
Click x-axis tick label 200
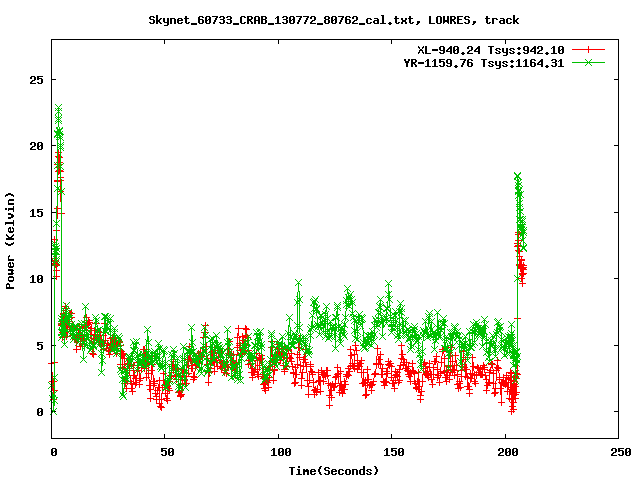507,452
